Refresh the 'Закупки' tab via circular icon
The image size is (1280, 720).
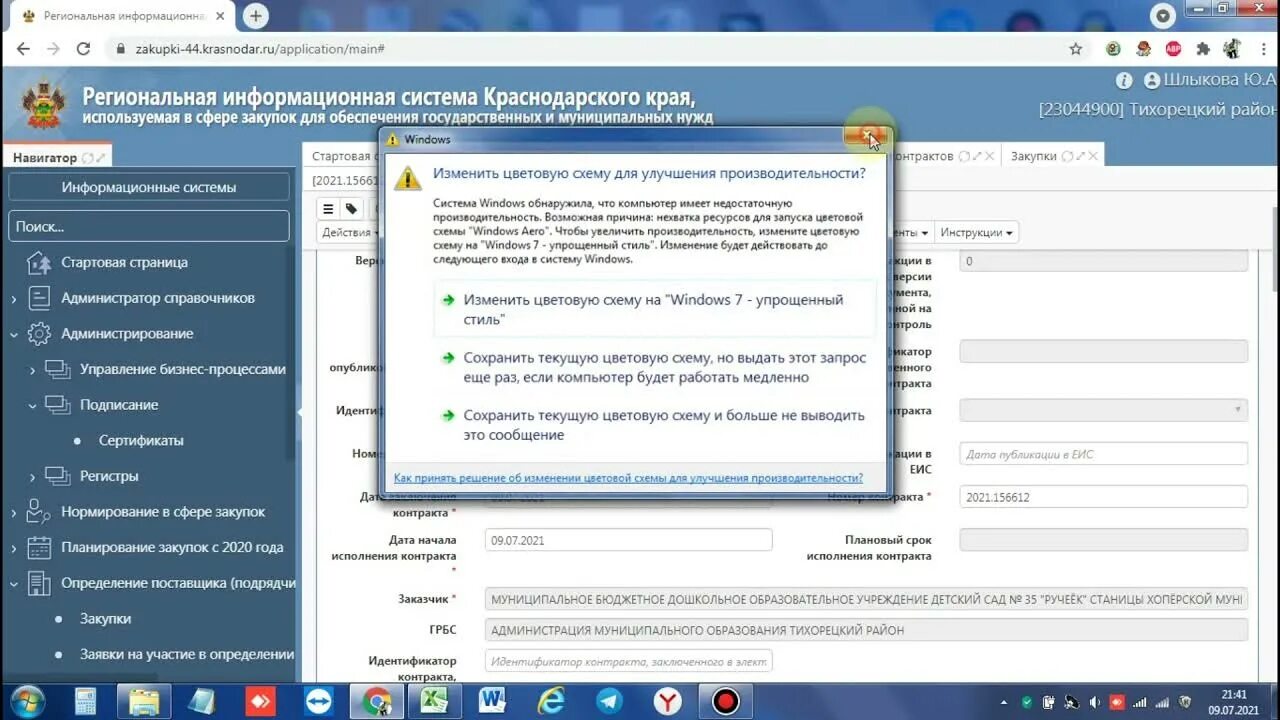[x=1066, y=156]
